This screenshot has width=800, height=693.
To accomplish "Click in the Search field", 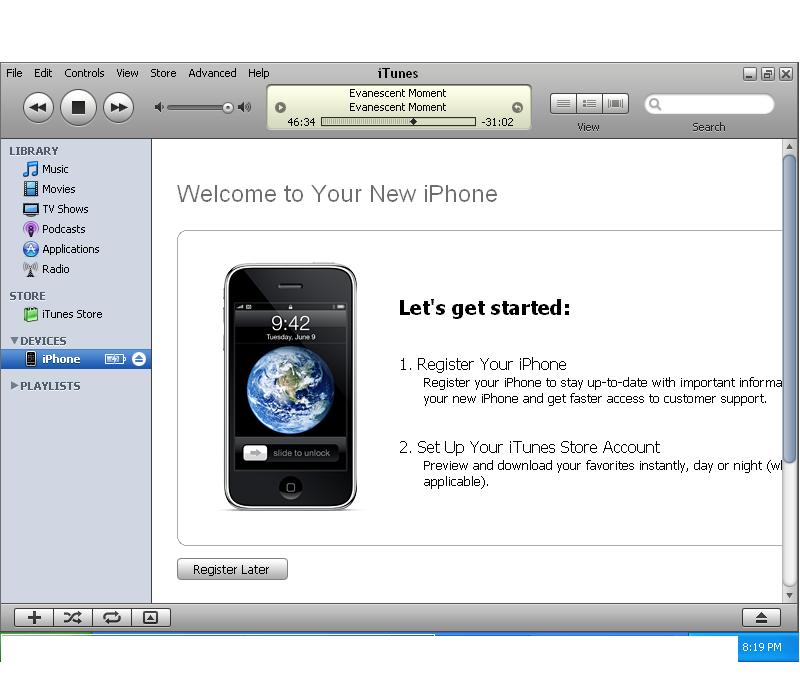I will pyautogui.click(x=717, y=104).
